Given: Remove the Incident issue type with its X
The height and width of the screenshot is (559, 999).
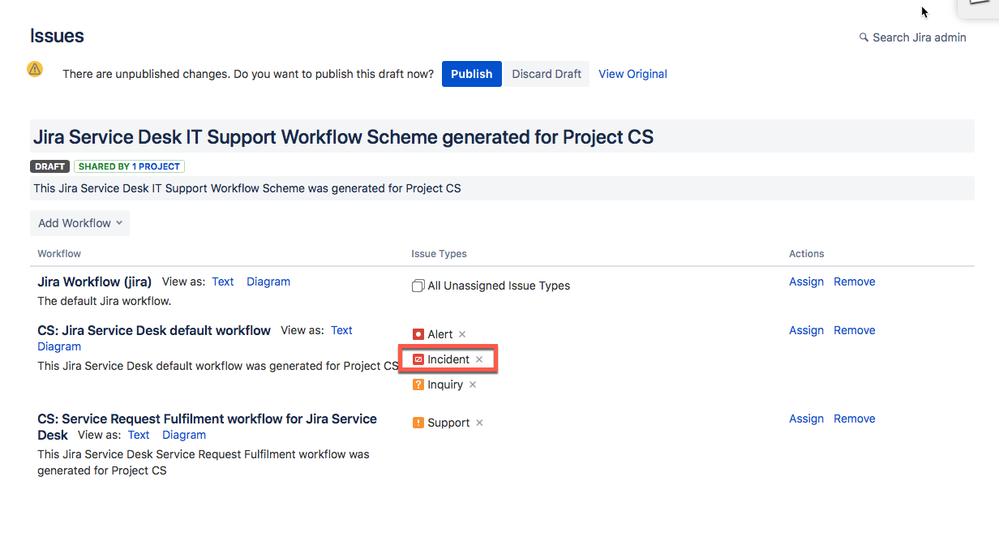Looking at the screenshot, I should [x=479, y=359].
